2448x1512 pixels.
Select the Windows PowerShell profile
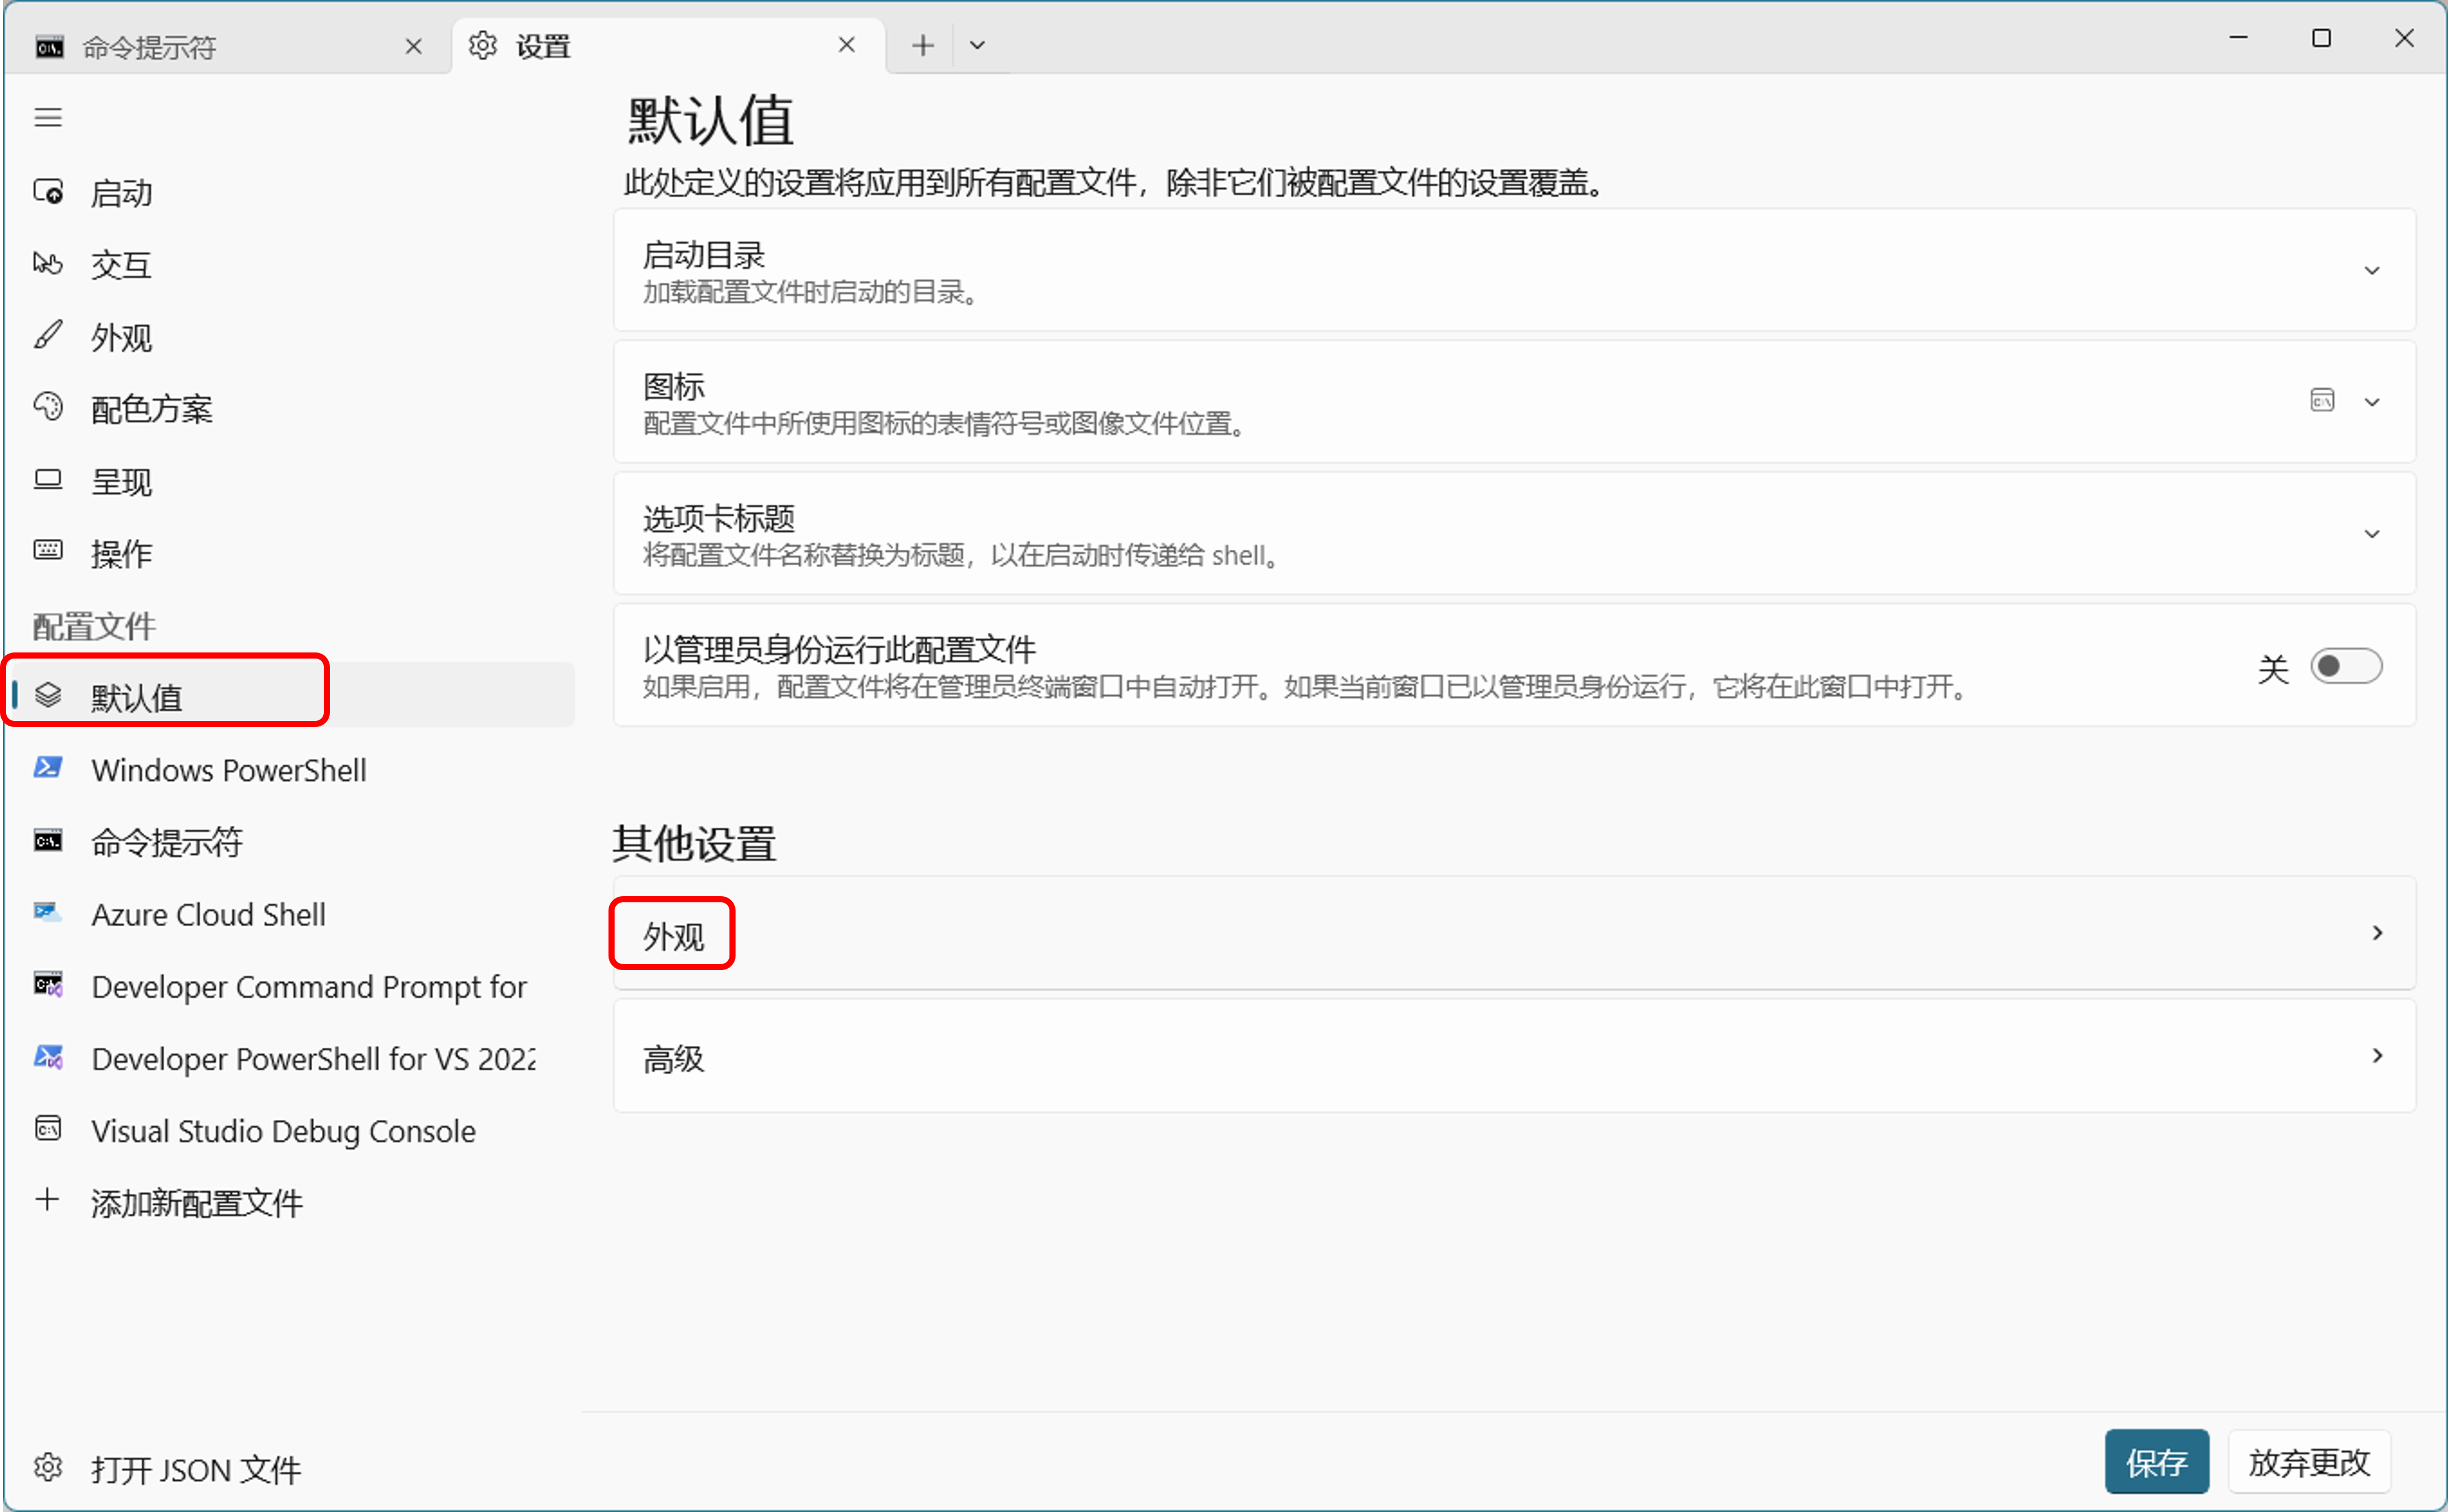click(x=228, y=770)
